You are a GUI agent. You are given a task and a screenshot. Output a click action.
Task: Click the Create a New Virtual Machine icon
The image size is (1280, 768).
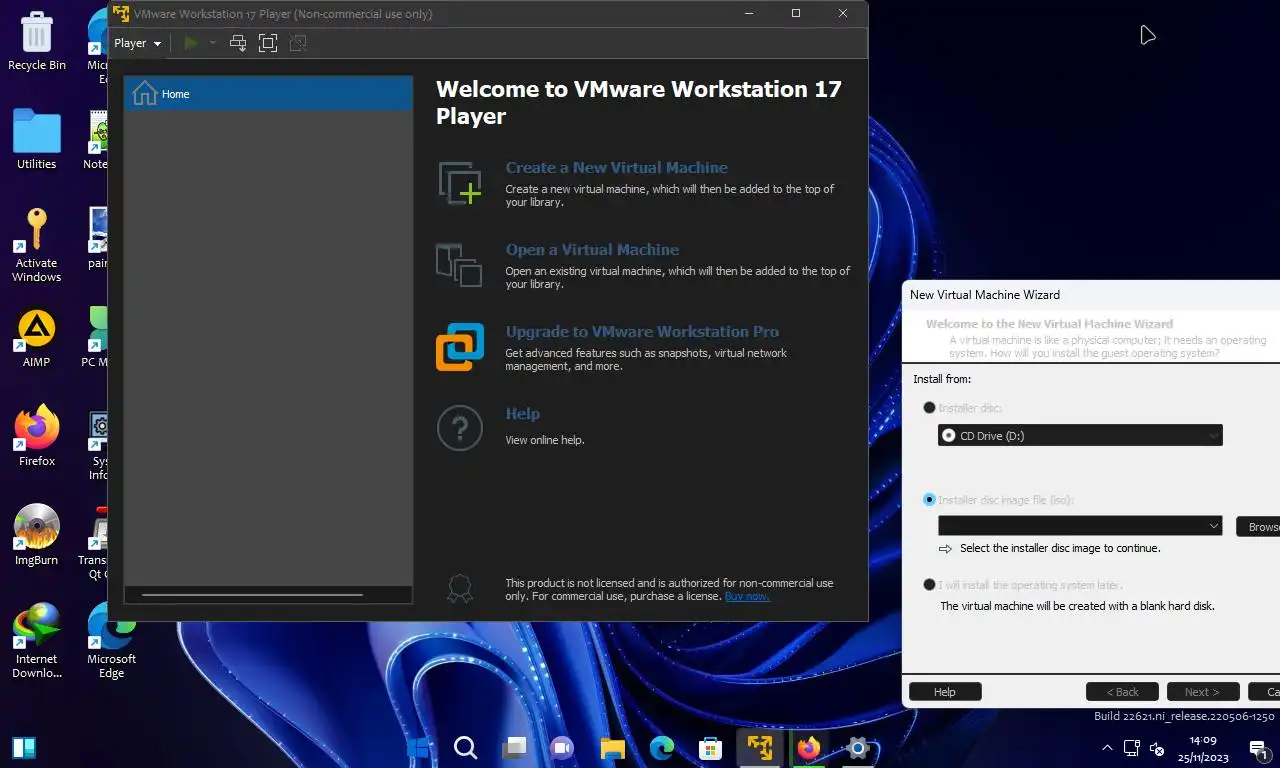pos(460,183)
